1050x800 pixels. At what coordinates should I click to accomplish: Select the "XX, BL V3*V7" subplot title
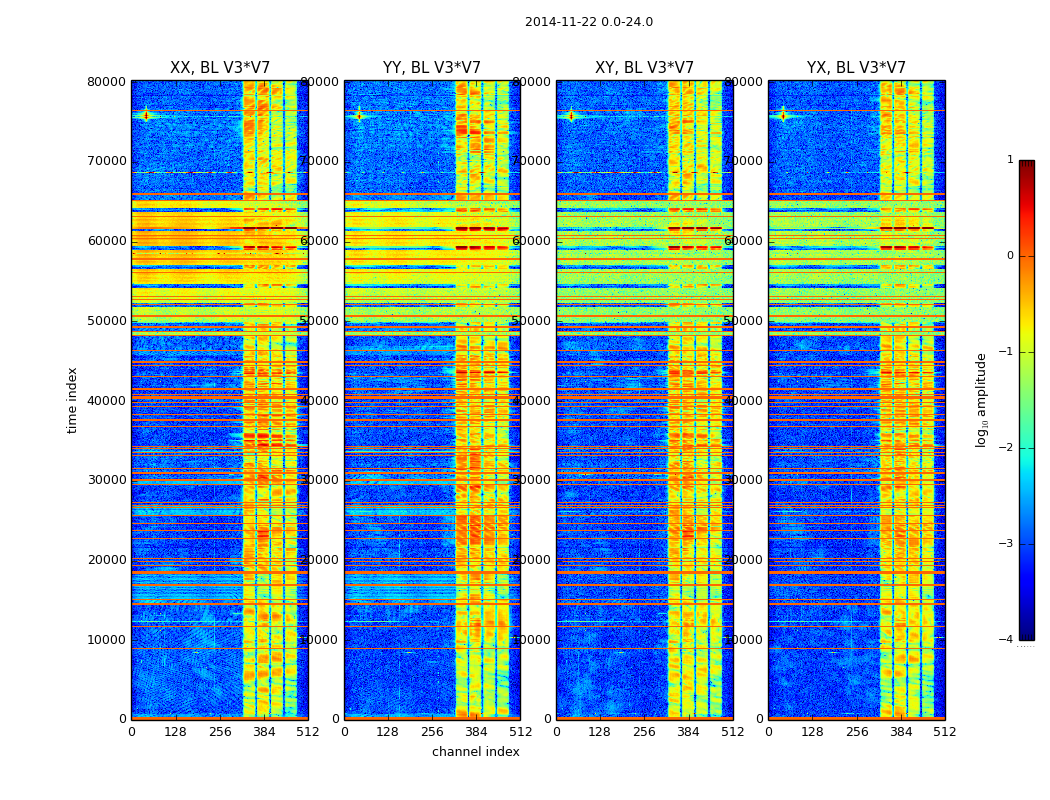(x=220, y=68)
